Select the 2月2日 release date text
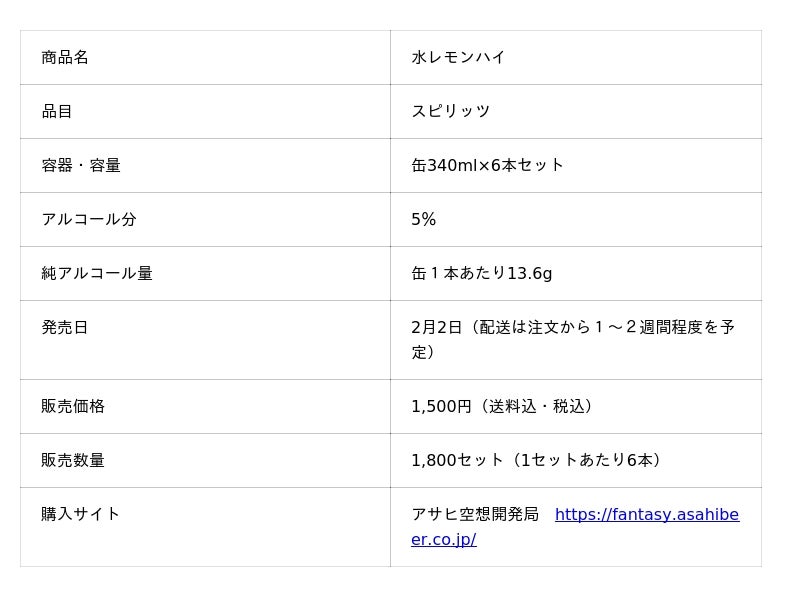 437,328
